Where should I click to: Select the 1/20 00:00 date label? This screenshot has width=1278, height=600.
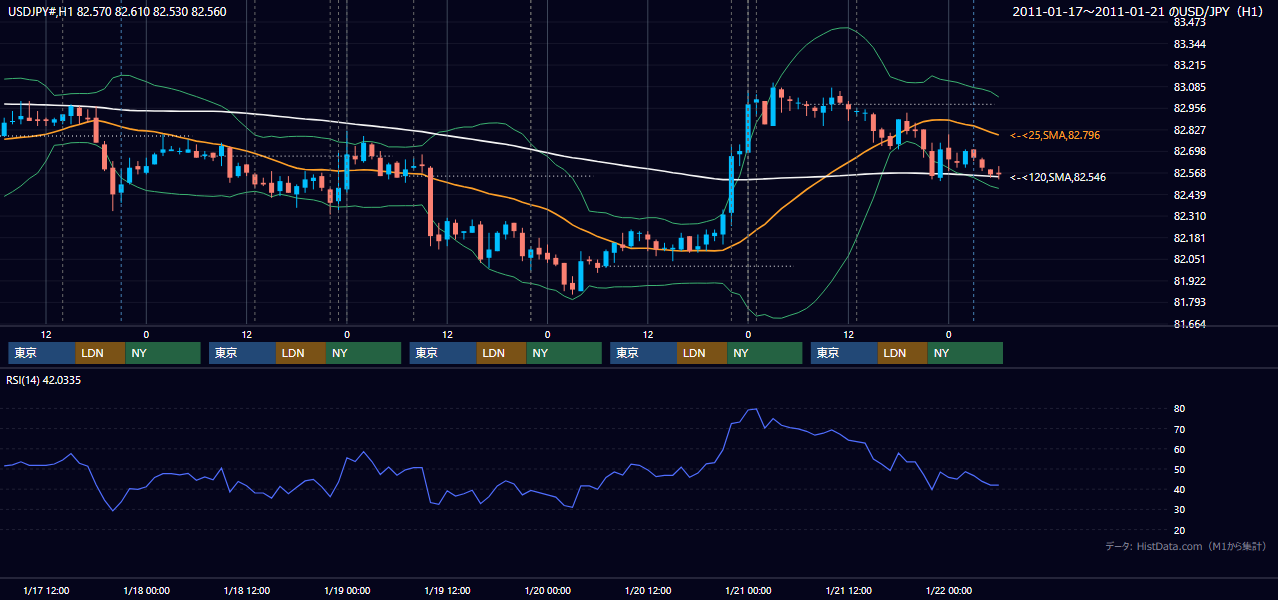pyautogui.click(x=548, y=591)
